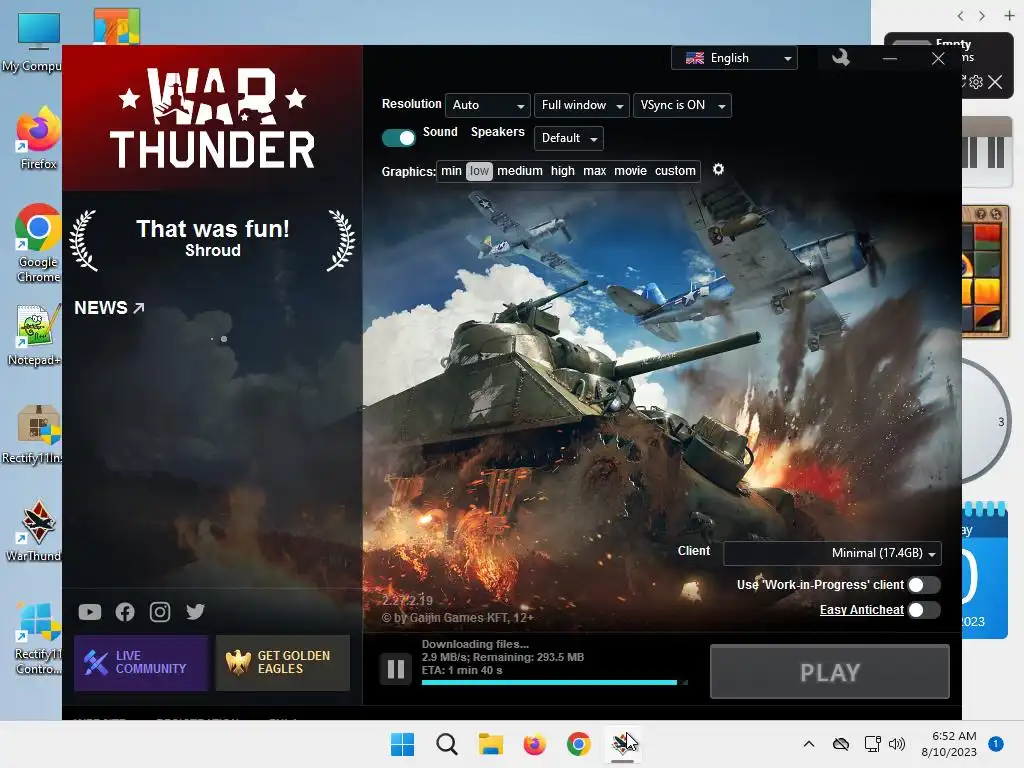The image size is (1024, 768).
Task: Open Windows Start menu
Action: point(402,744)
